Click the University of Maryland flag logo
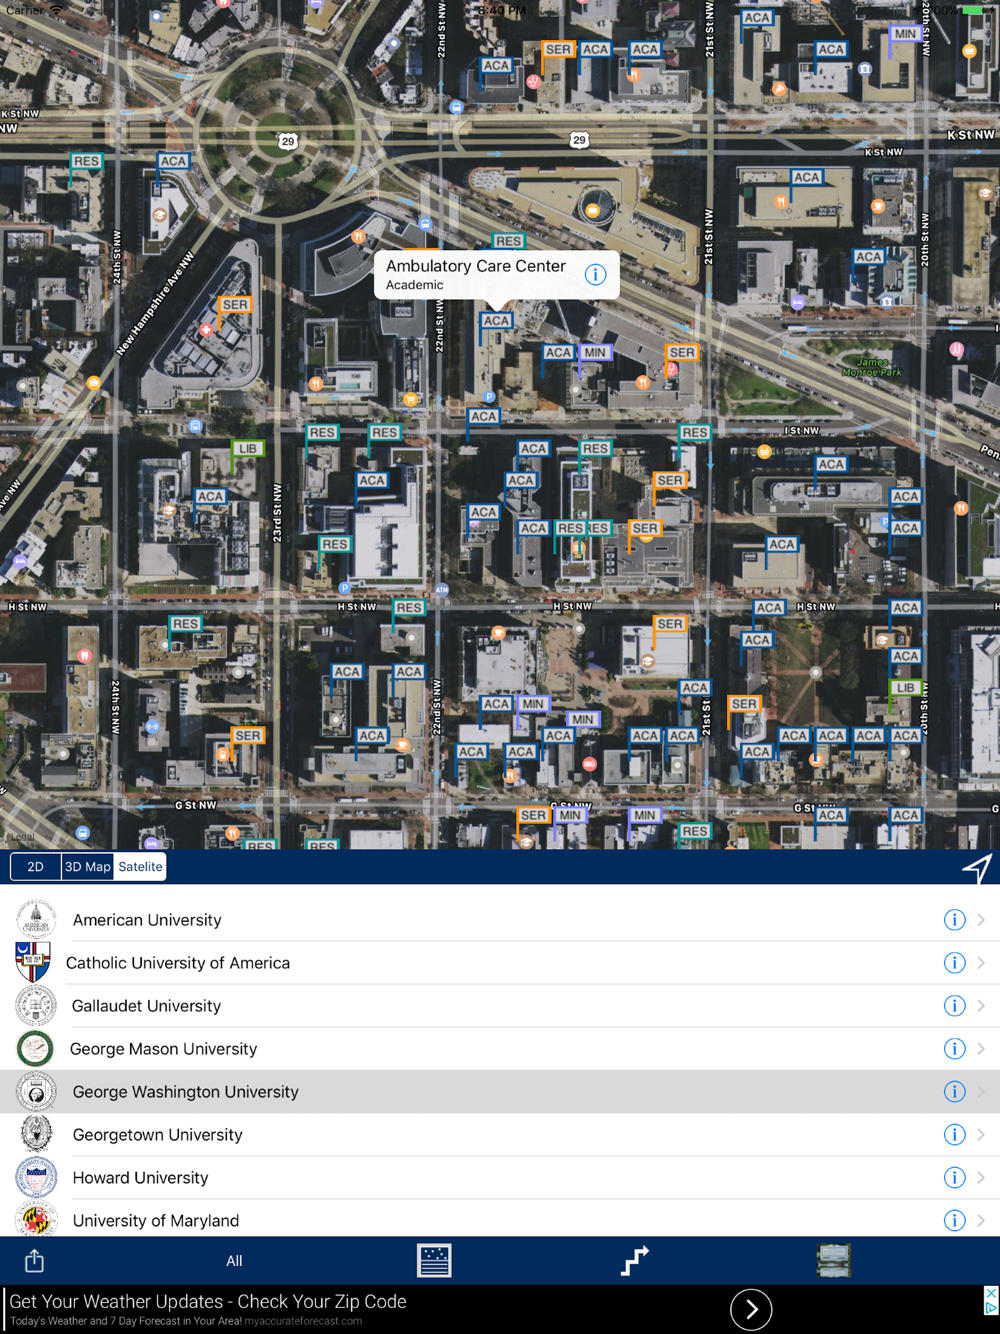 pyautogui.click(x=36, y=1220)
